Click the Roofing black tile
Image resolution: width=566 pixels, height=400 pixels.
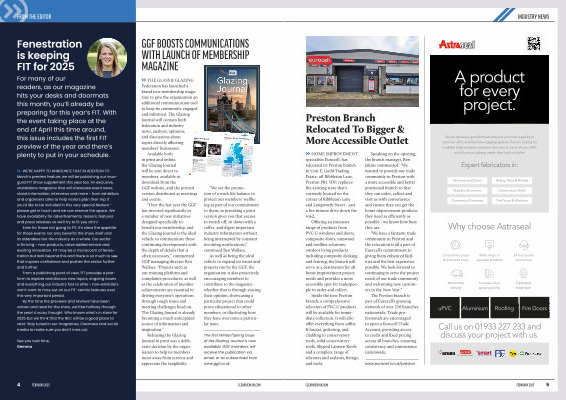[x=504, y=308]
